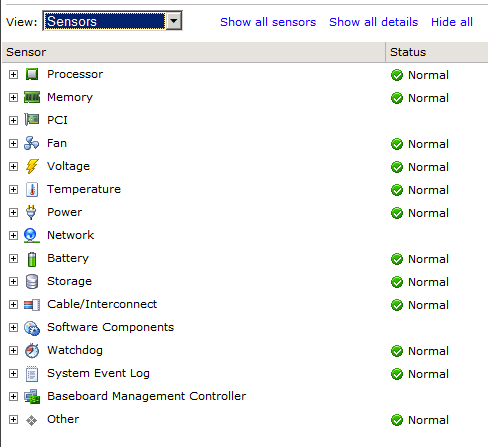
Task: Open the View dropdown arrow
Action: [173, 21]
